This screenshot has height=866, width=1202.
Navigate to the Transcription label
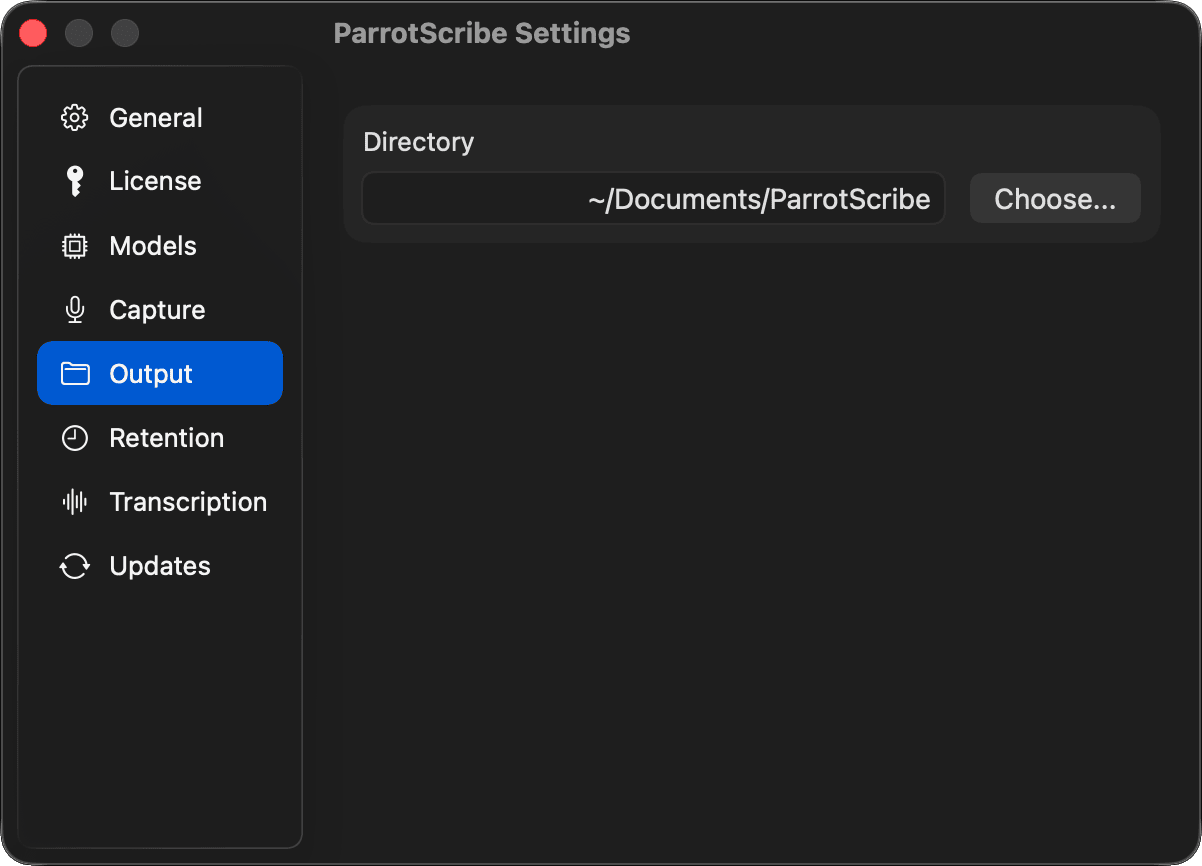pyautogui.click(x=188, y=502)
